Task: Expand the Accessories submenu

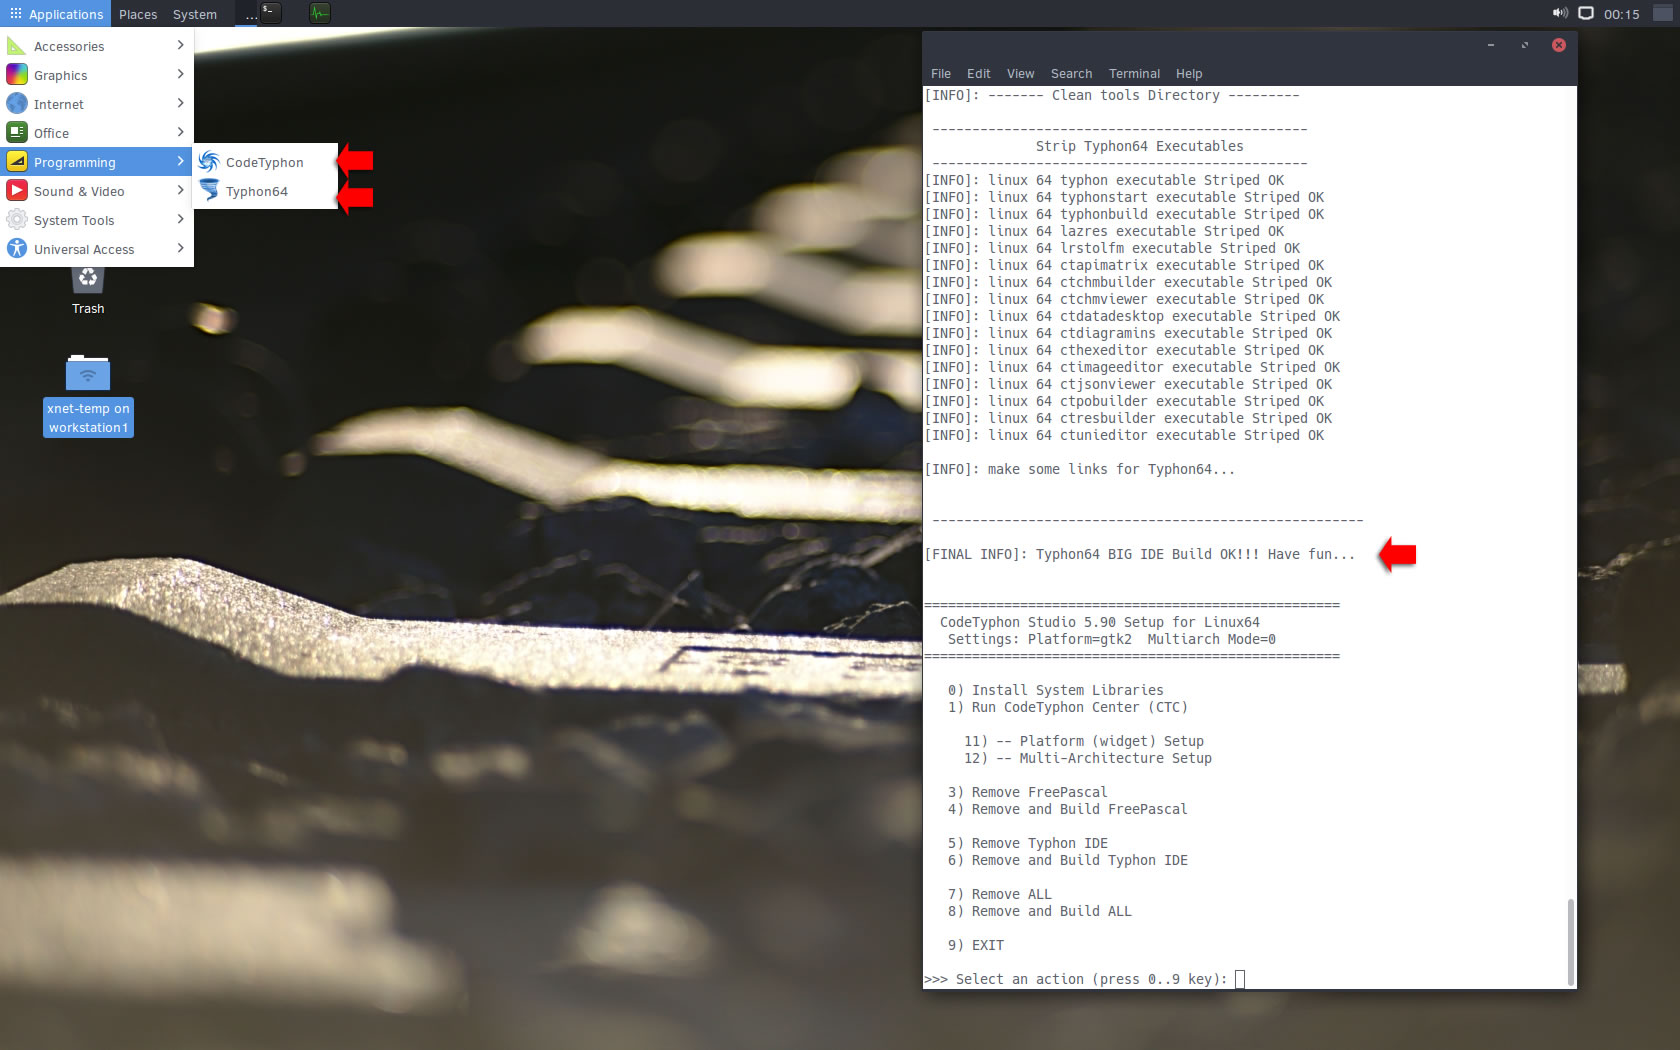Action: (96, 46)
